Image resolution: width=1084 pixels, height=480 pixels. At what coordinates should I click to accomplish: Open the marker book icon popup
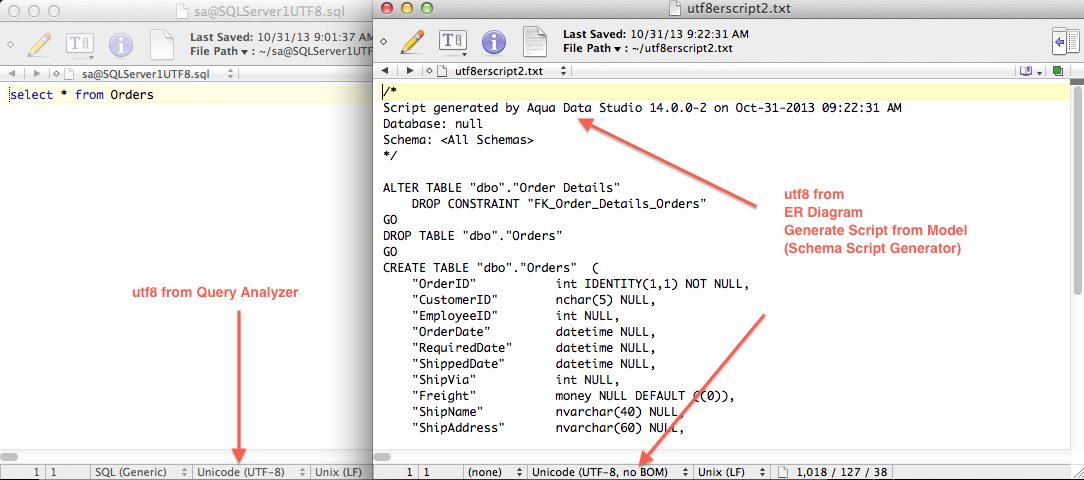(x=1029, y=71)
